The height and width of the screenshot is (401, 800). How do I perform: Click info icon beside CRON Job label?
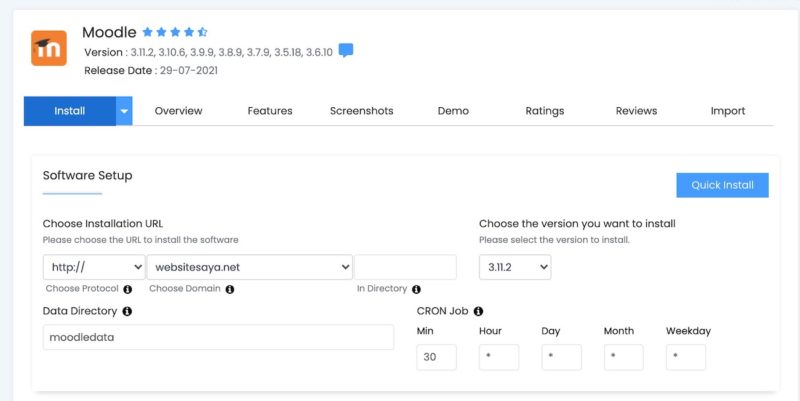pyautogui.click(x=478, y=311)
